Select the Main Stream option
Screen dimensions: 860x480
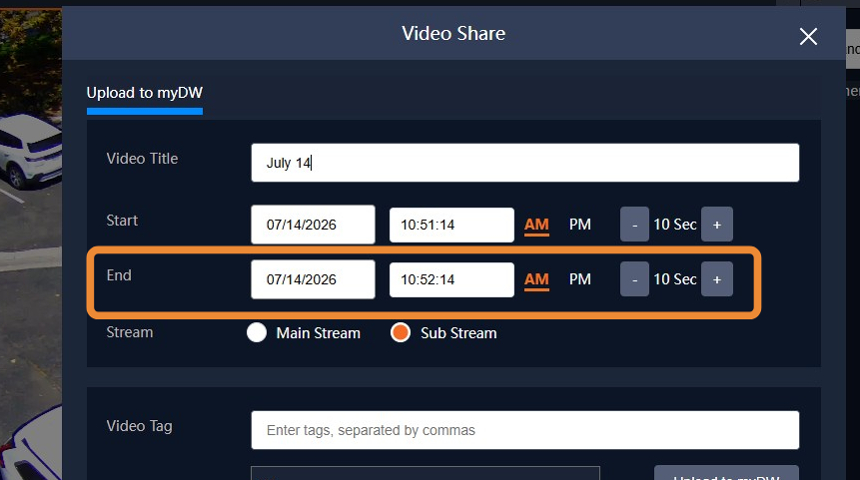(x=257, y=332)
